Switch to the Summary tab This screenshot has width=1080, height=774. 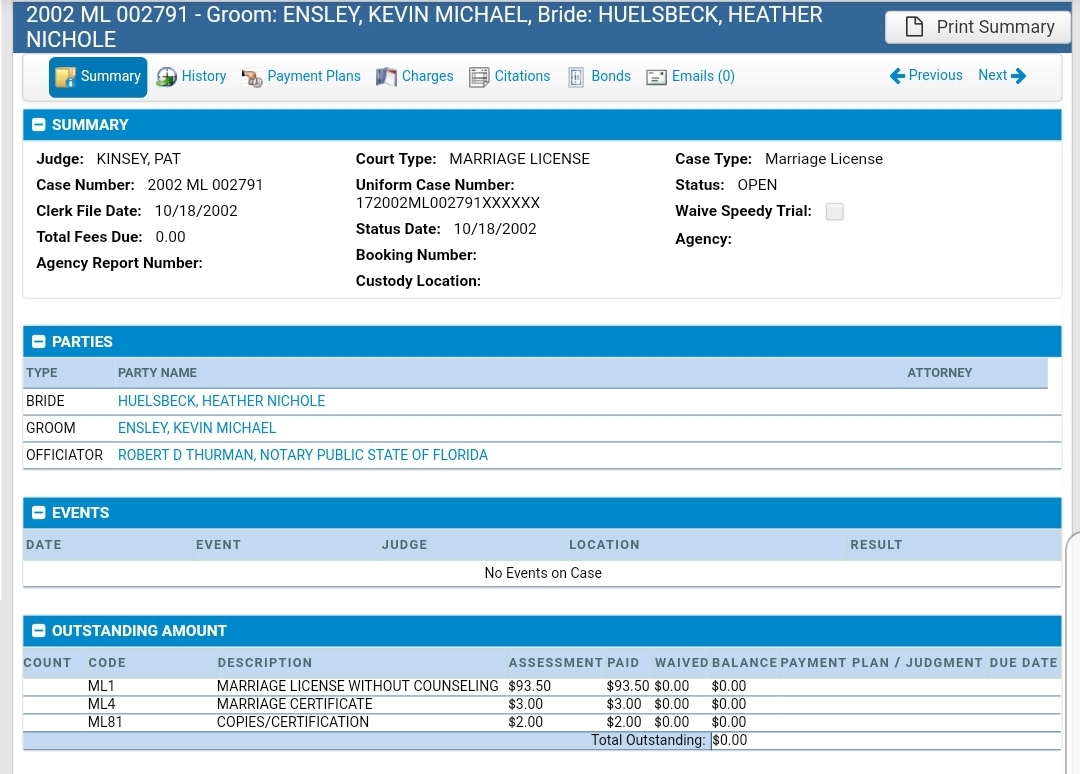98,76
